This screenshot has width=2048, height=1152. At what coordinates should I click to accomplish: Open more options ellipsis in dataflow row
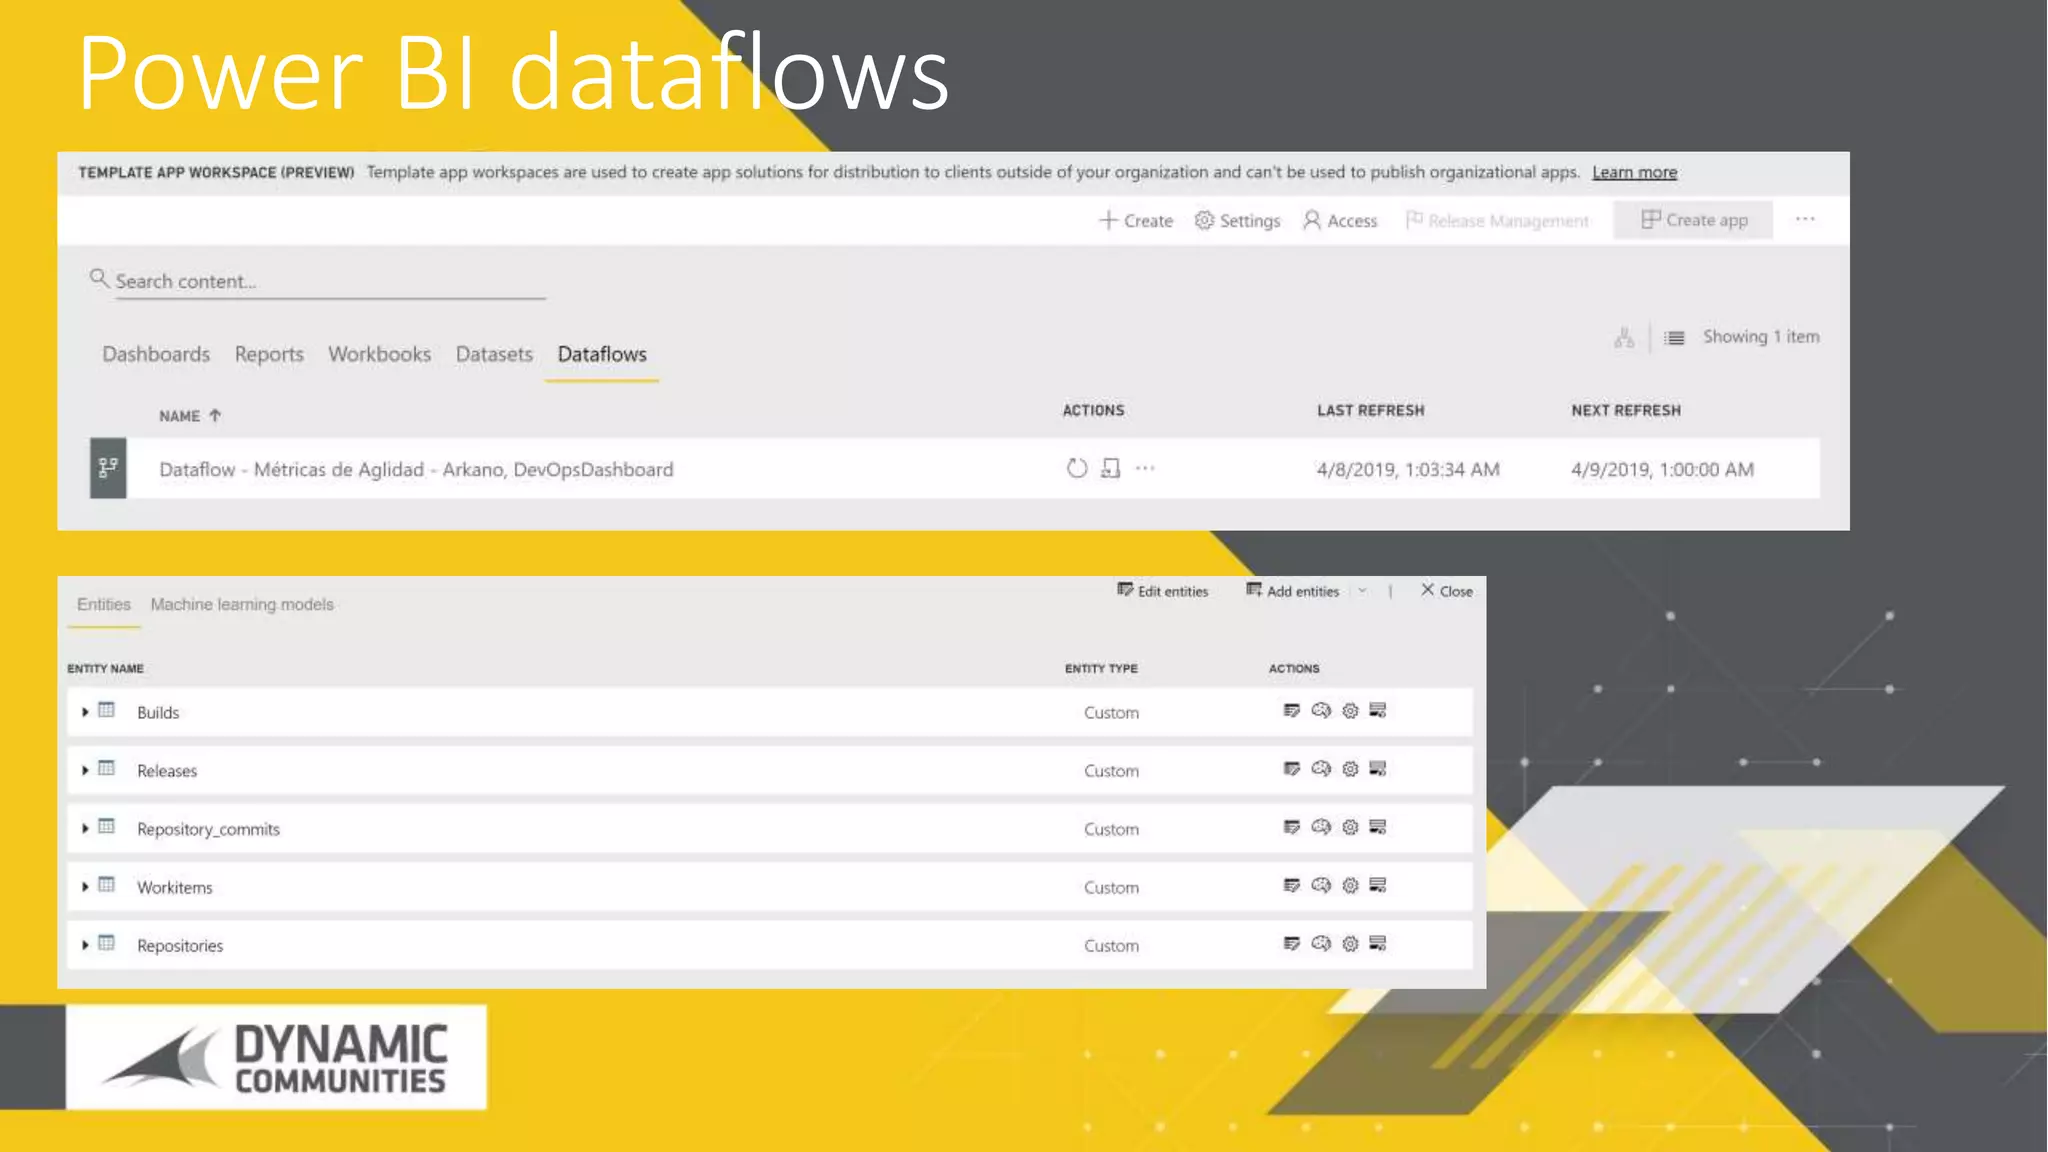1145,468
